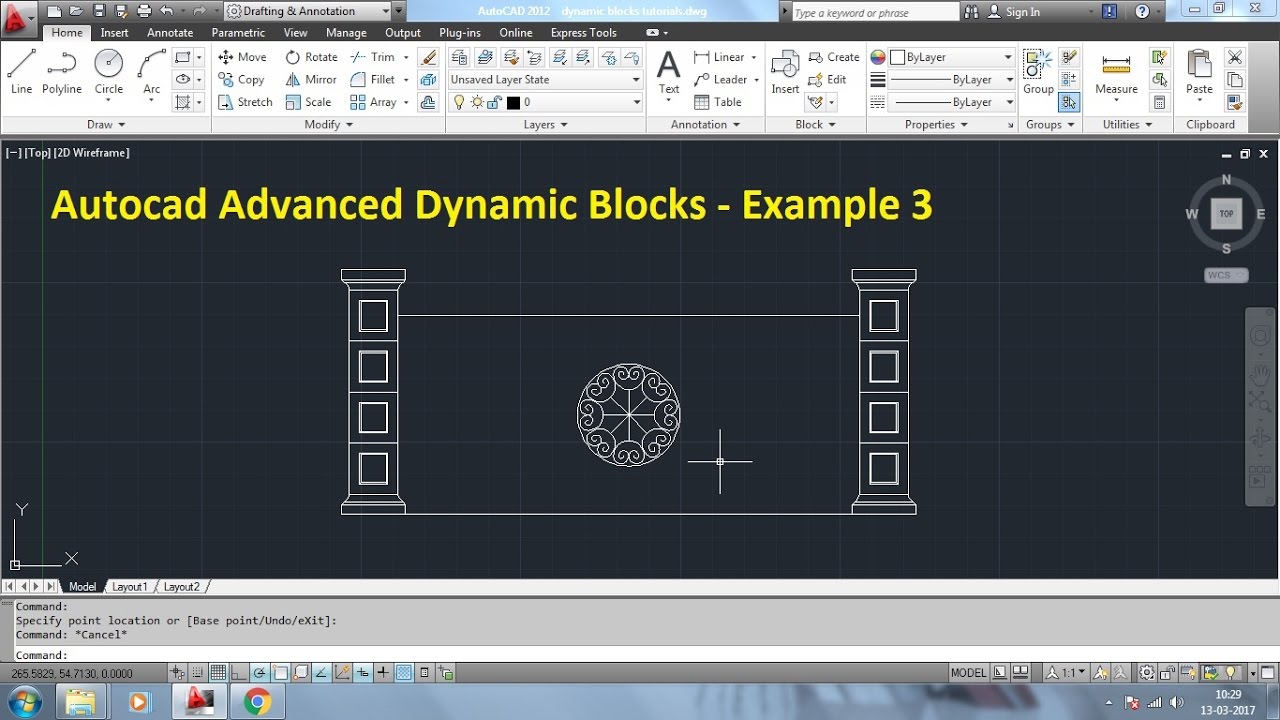Open the Express Tools tab

click(x=583, y=33)
